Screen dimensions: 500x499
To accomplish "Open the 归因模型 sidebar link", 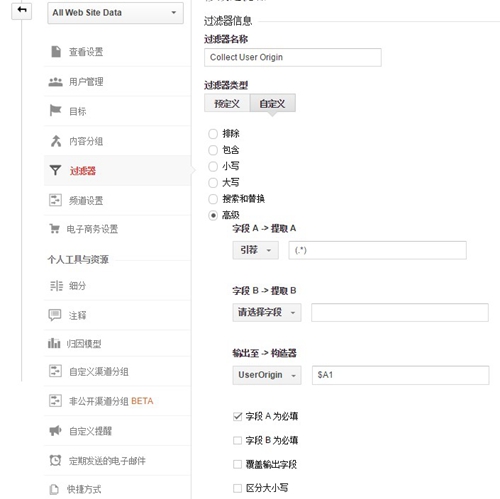I will tap(84, 344).
